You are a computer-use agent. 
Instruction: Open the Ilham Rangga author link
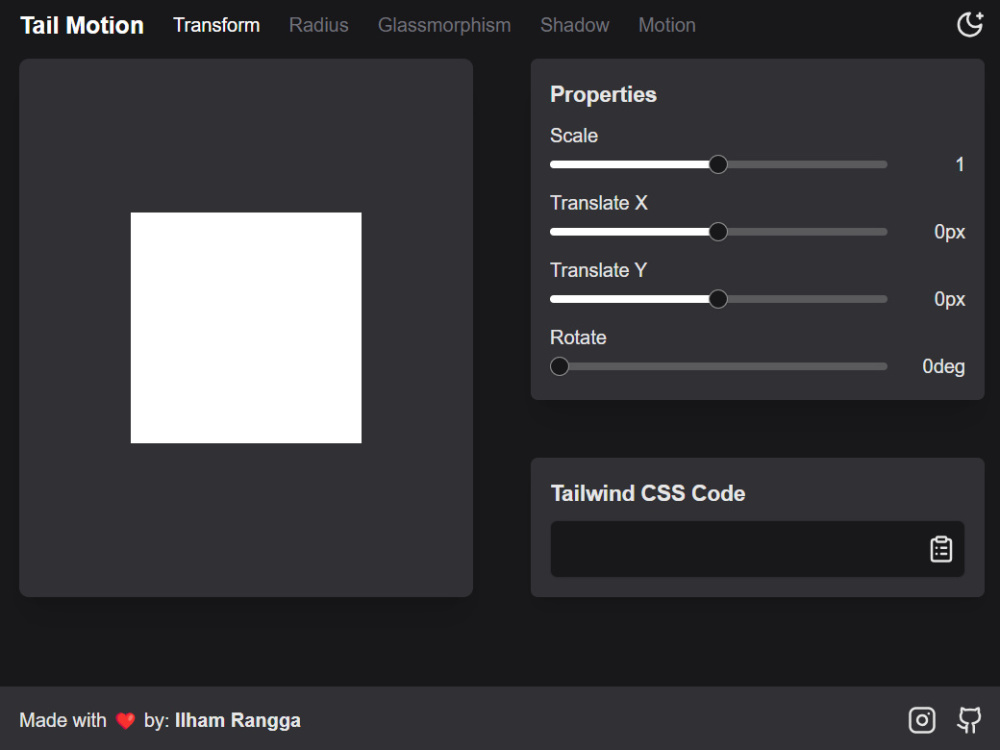coord(237,720)
